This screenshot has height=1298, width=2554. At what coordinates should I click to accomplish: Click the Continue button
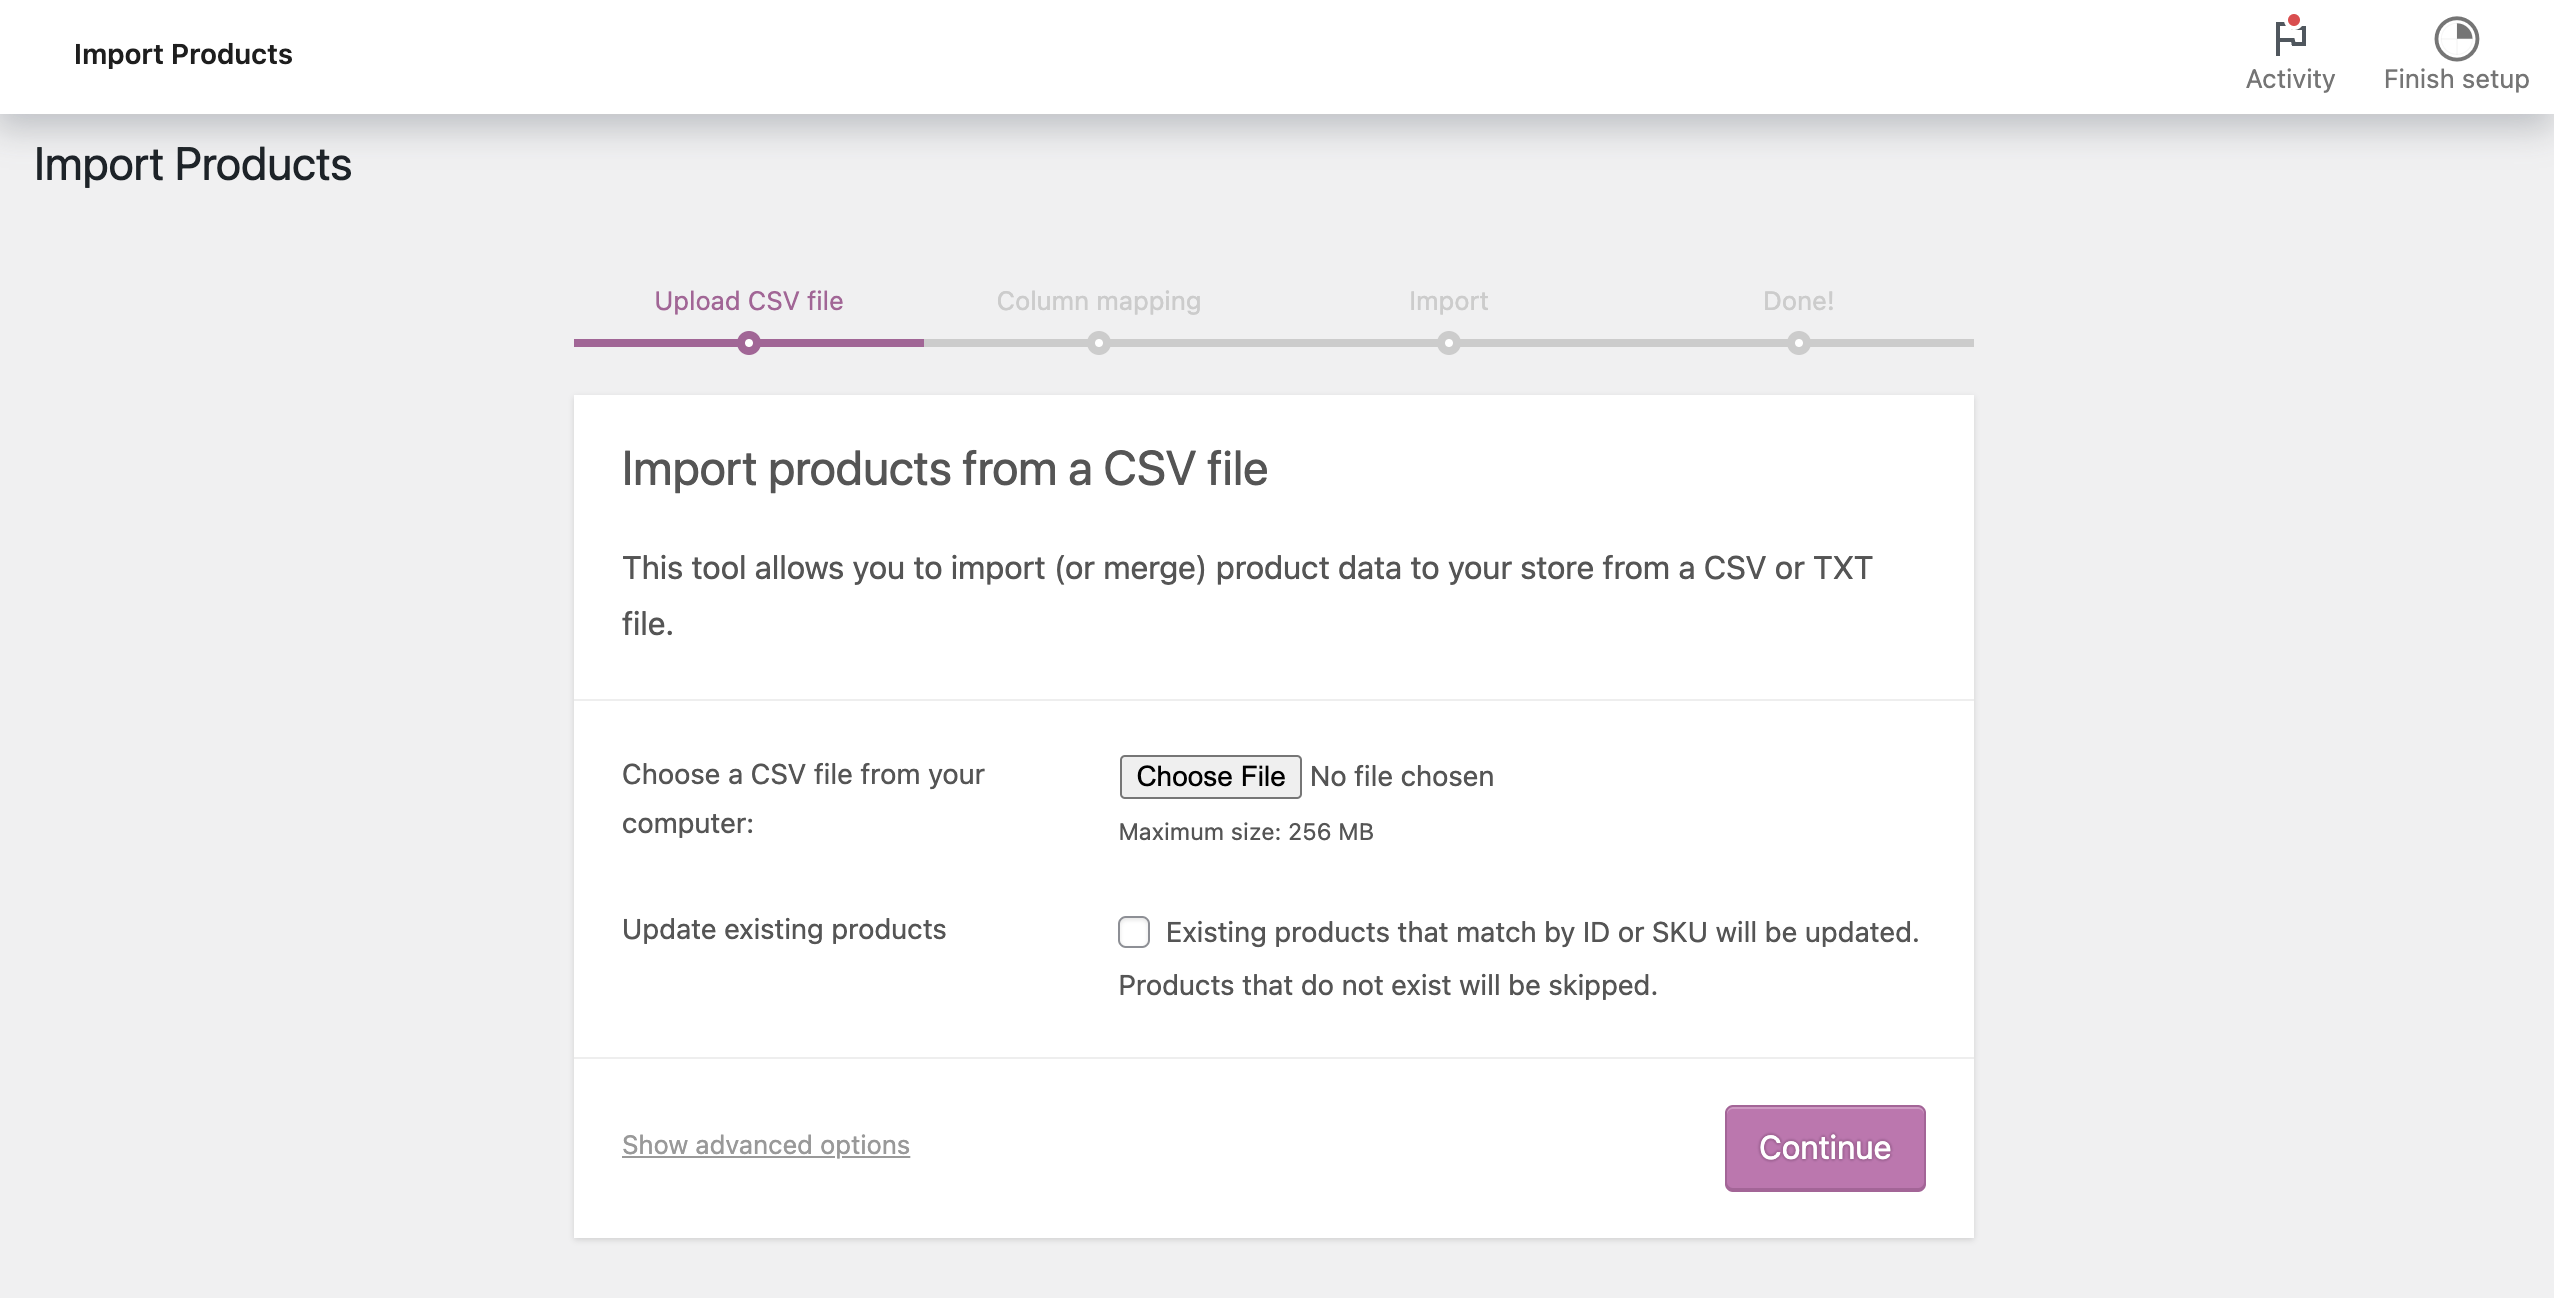point(1824,1146)
